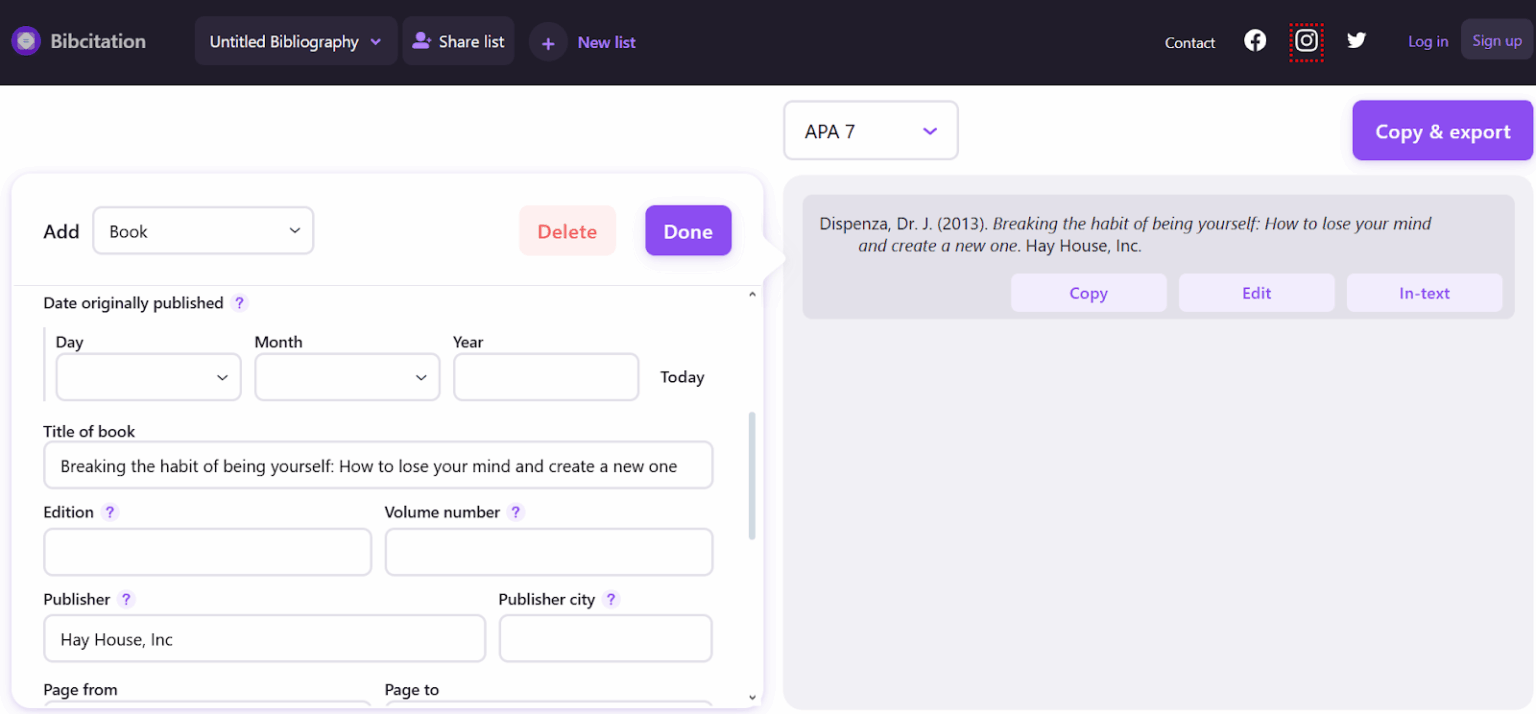Set publication date using Today
Screen dimensions: 1536x714
tap(682, 377)
